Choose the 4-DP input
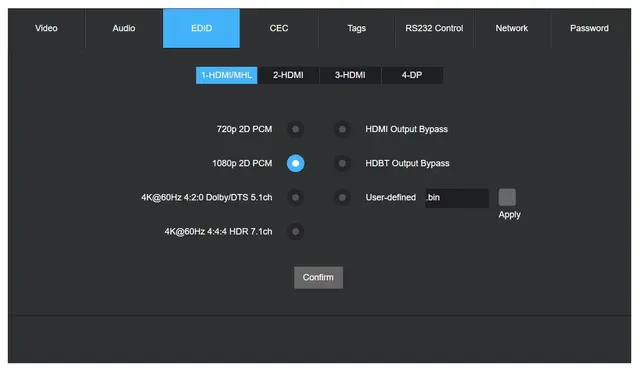The width and height of the screenshot is (640, 371). tap(412, 75)
